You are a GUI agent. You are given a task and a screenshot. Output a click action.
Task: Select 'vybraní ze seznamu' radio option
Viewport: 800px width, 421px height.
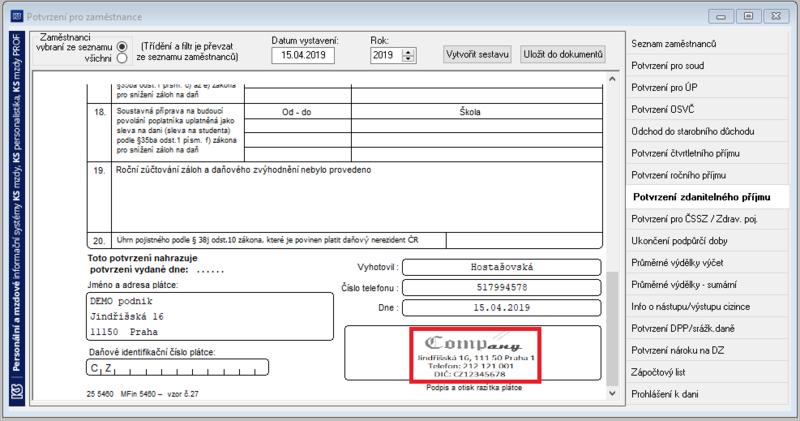(121, 47)
